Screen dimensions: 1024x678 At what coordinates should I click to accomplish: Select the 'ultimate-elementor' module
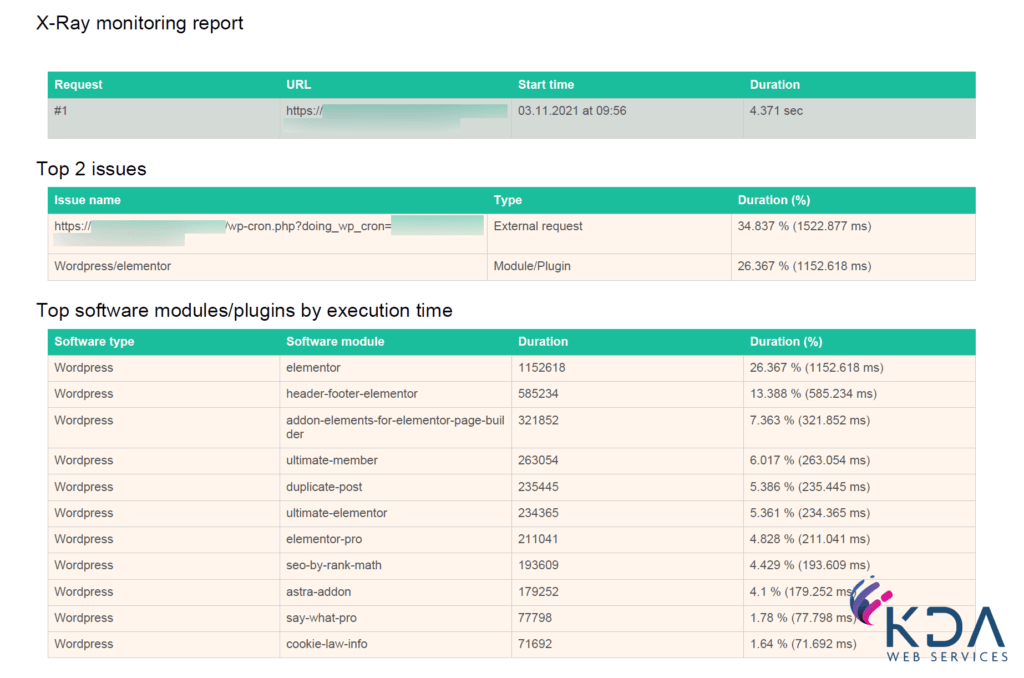coord(336,513)
